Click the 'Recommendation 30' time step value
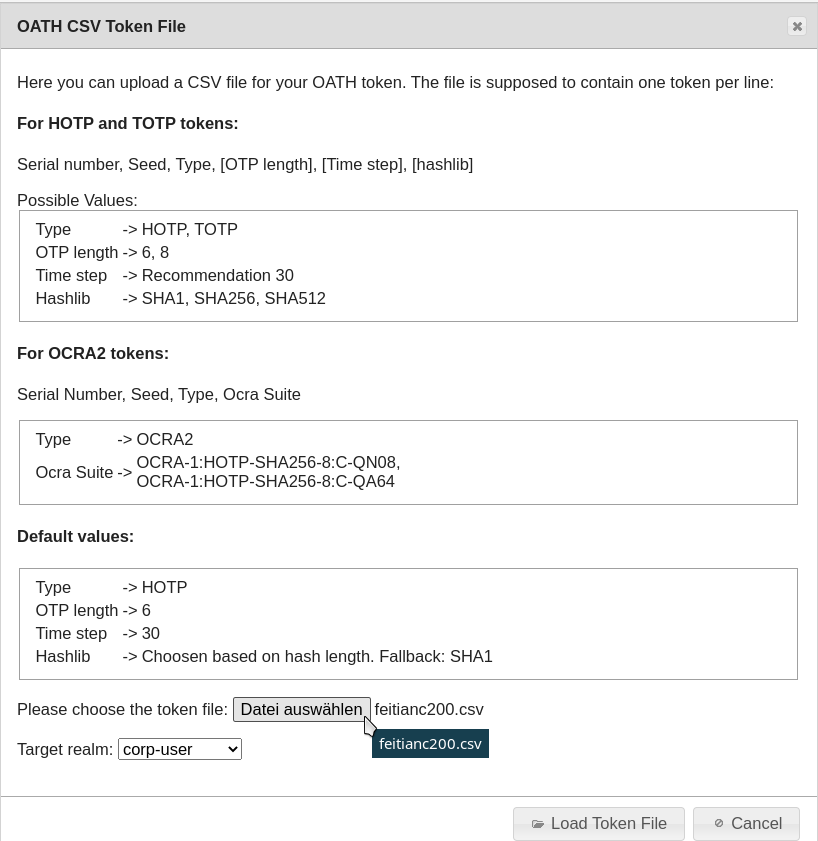This screenshot has width=818, height=841. pos(217,275)
